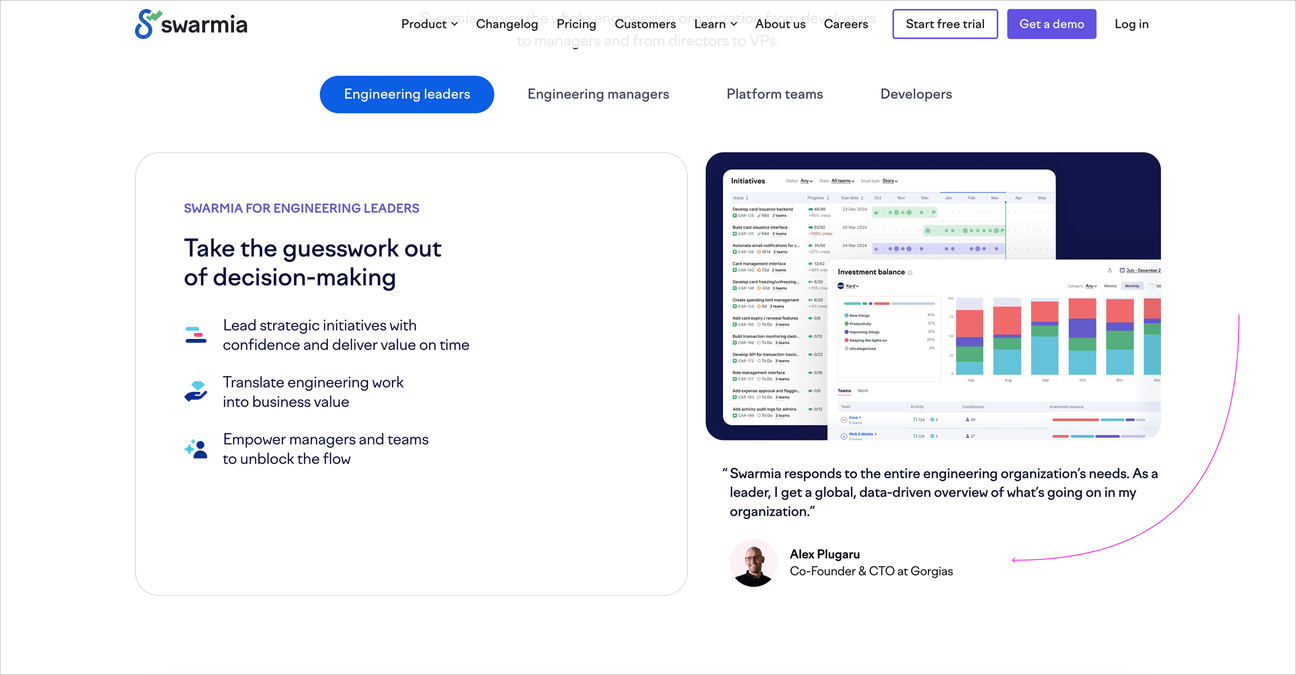Click the Start free trial button
Viewport: 1296px width, 675px height.
pyautogui.click(x=944, y=23)
